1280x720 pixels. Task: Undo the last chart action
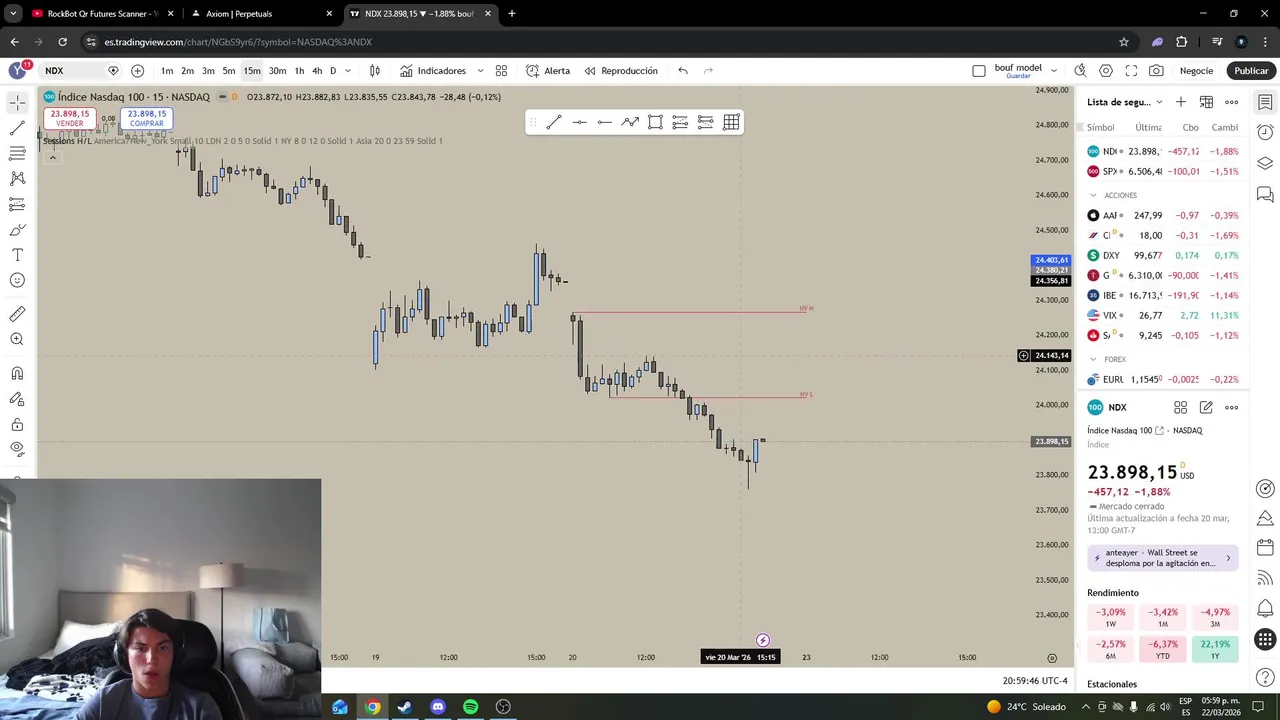(x=683, y=71)
